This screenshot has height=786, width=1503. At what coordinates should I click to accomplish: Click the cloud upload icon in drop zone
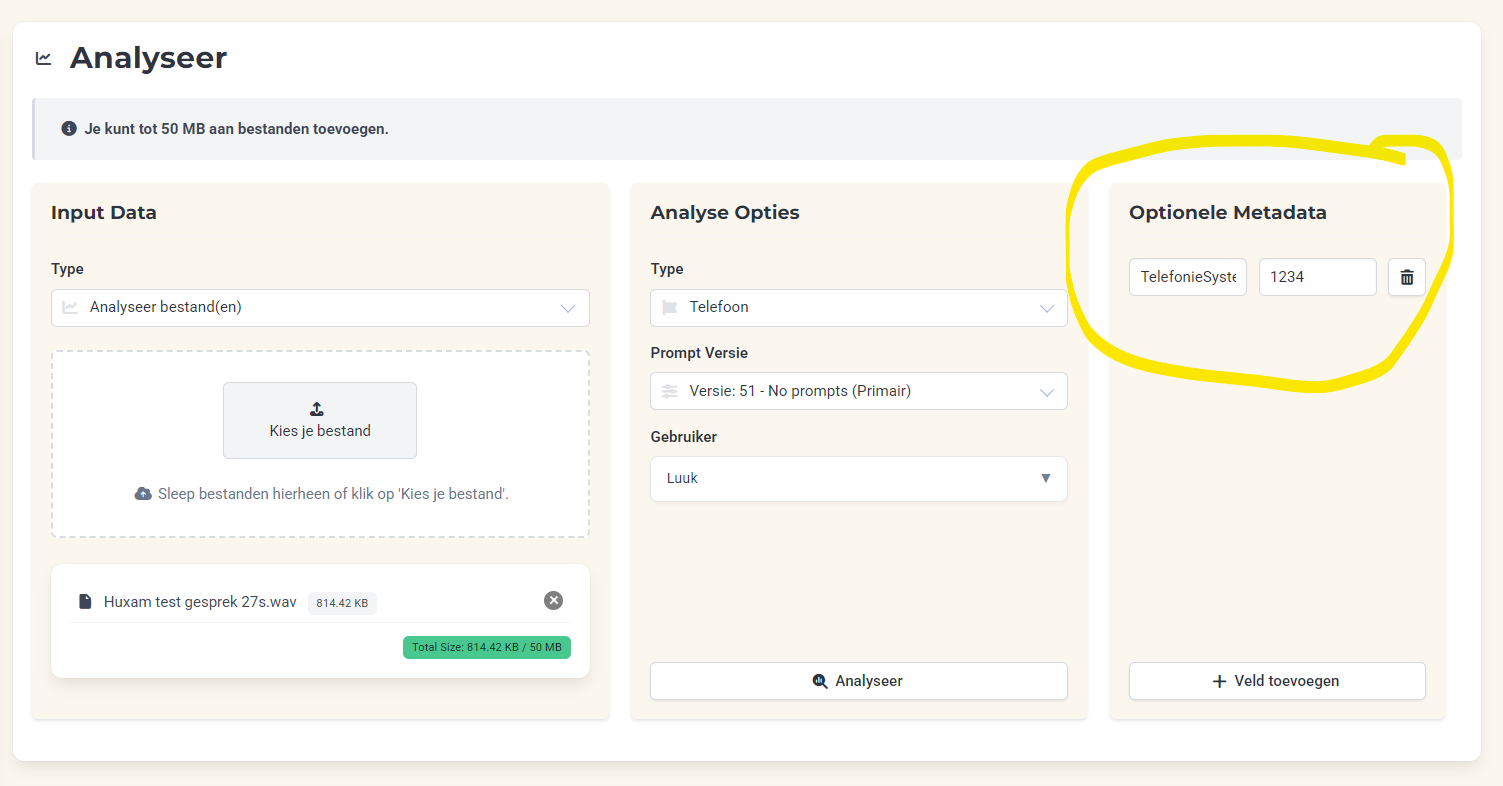(x=143, y=494)
